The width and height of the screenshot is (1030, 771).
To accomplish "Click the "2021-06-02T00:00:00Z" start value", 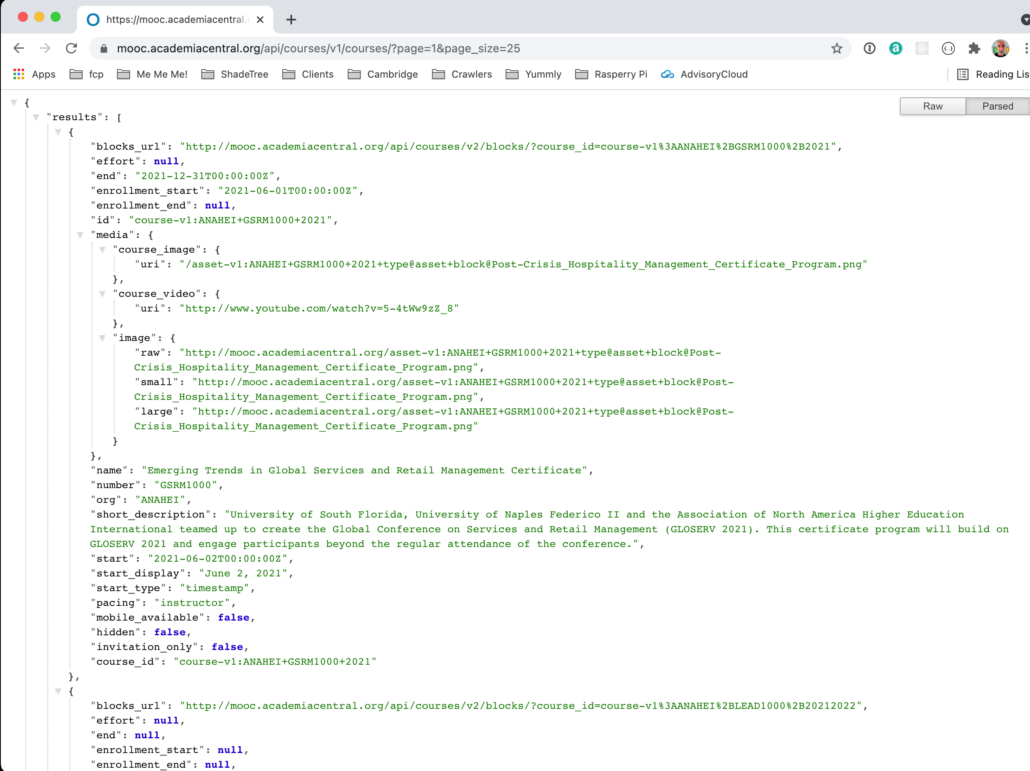I will [x=219, y=558].
